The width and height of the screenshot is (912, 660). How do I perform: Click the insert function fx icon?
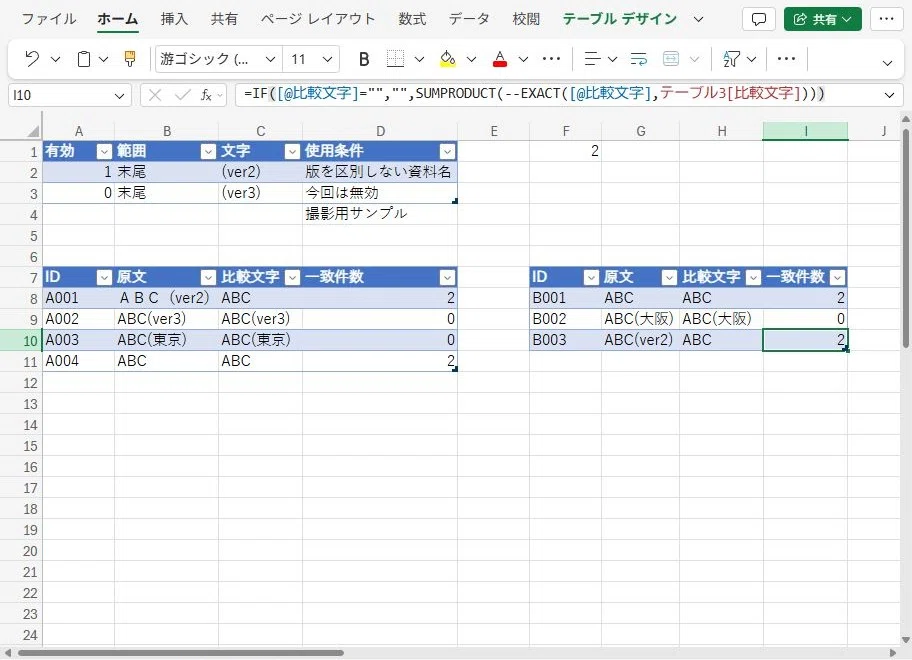(206, 95)
